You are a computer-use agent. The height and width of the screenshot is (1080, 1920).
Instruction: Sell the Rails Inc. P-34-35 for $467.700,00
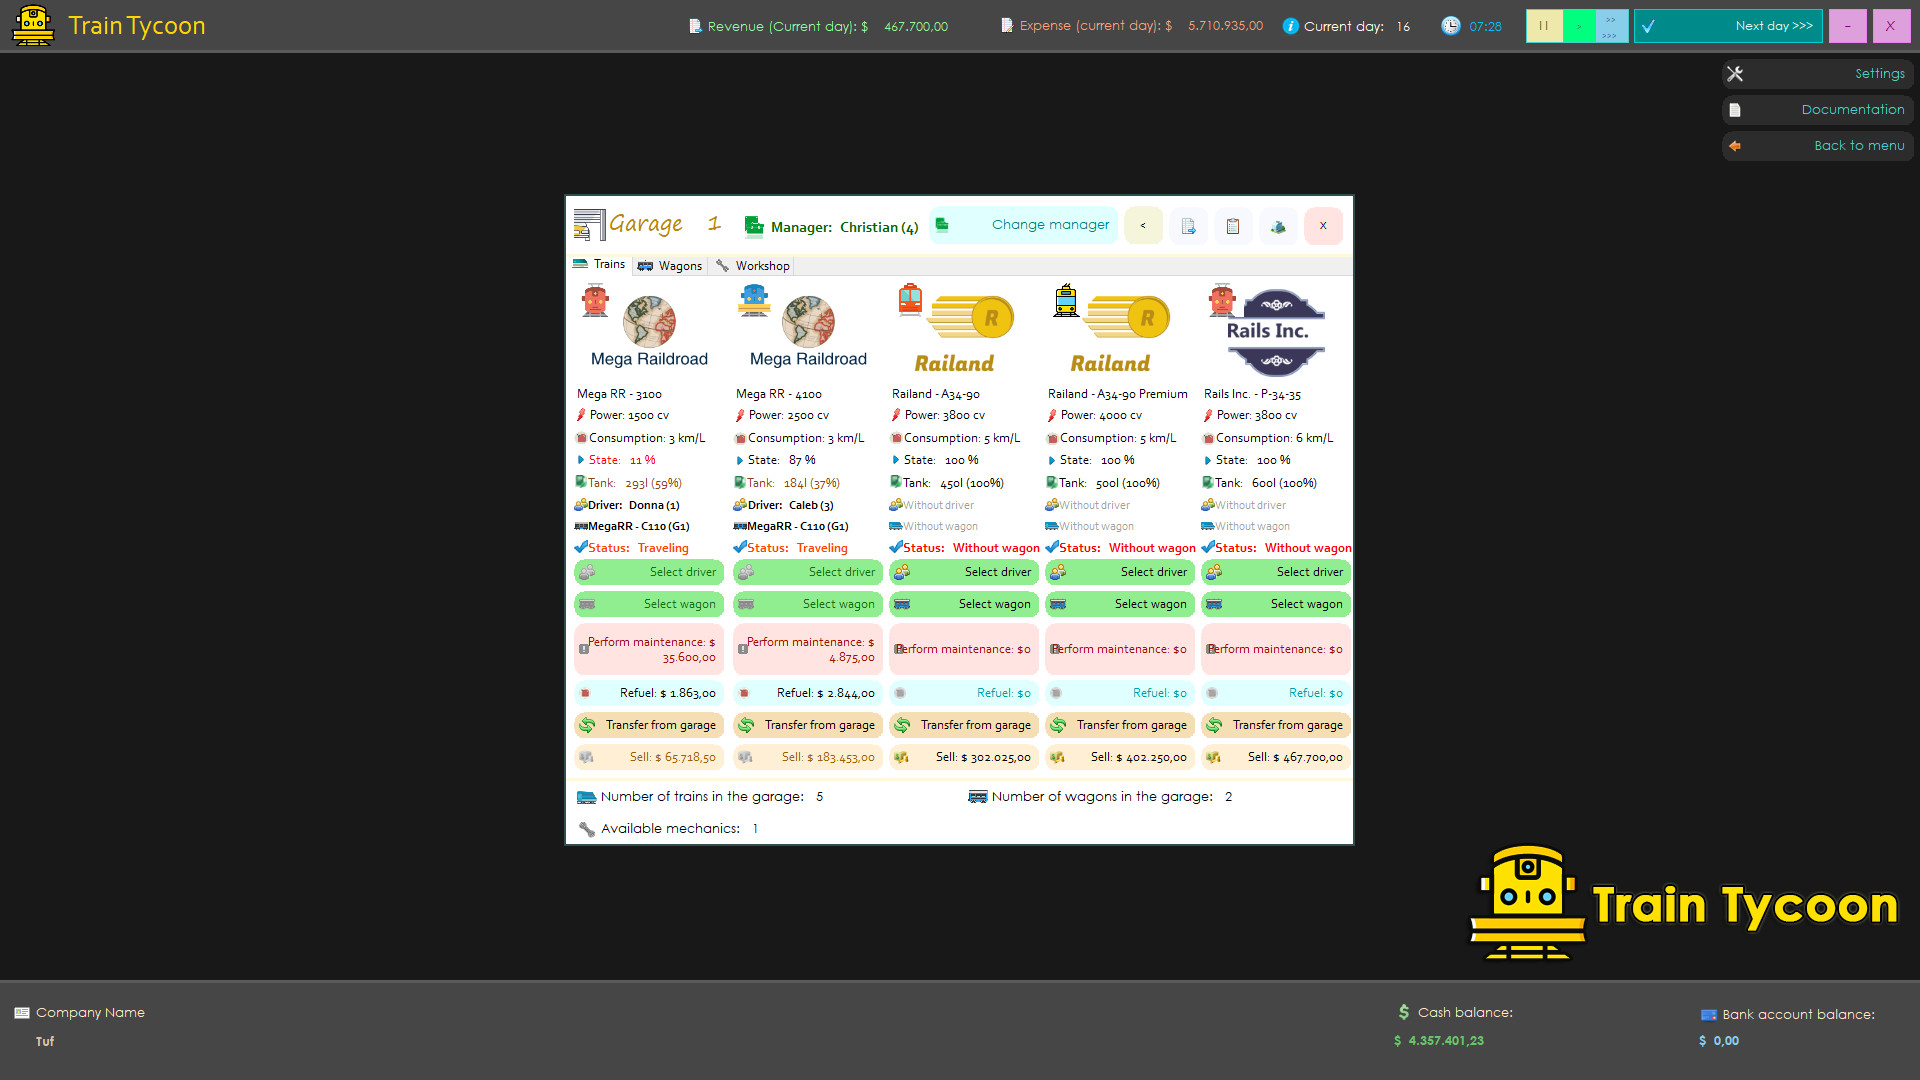point(1275,757)
